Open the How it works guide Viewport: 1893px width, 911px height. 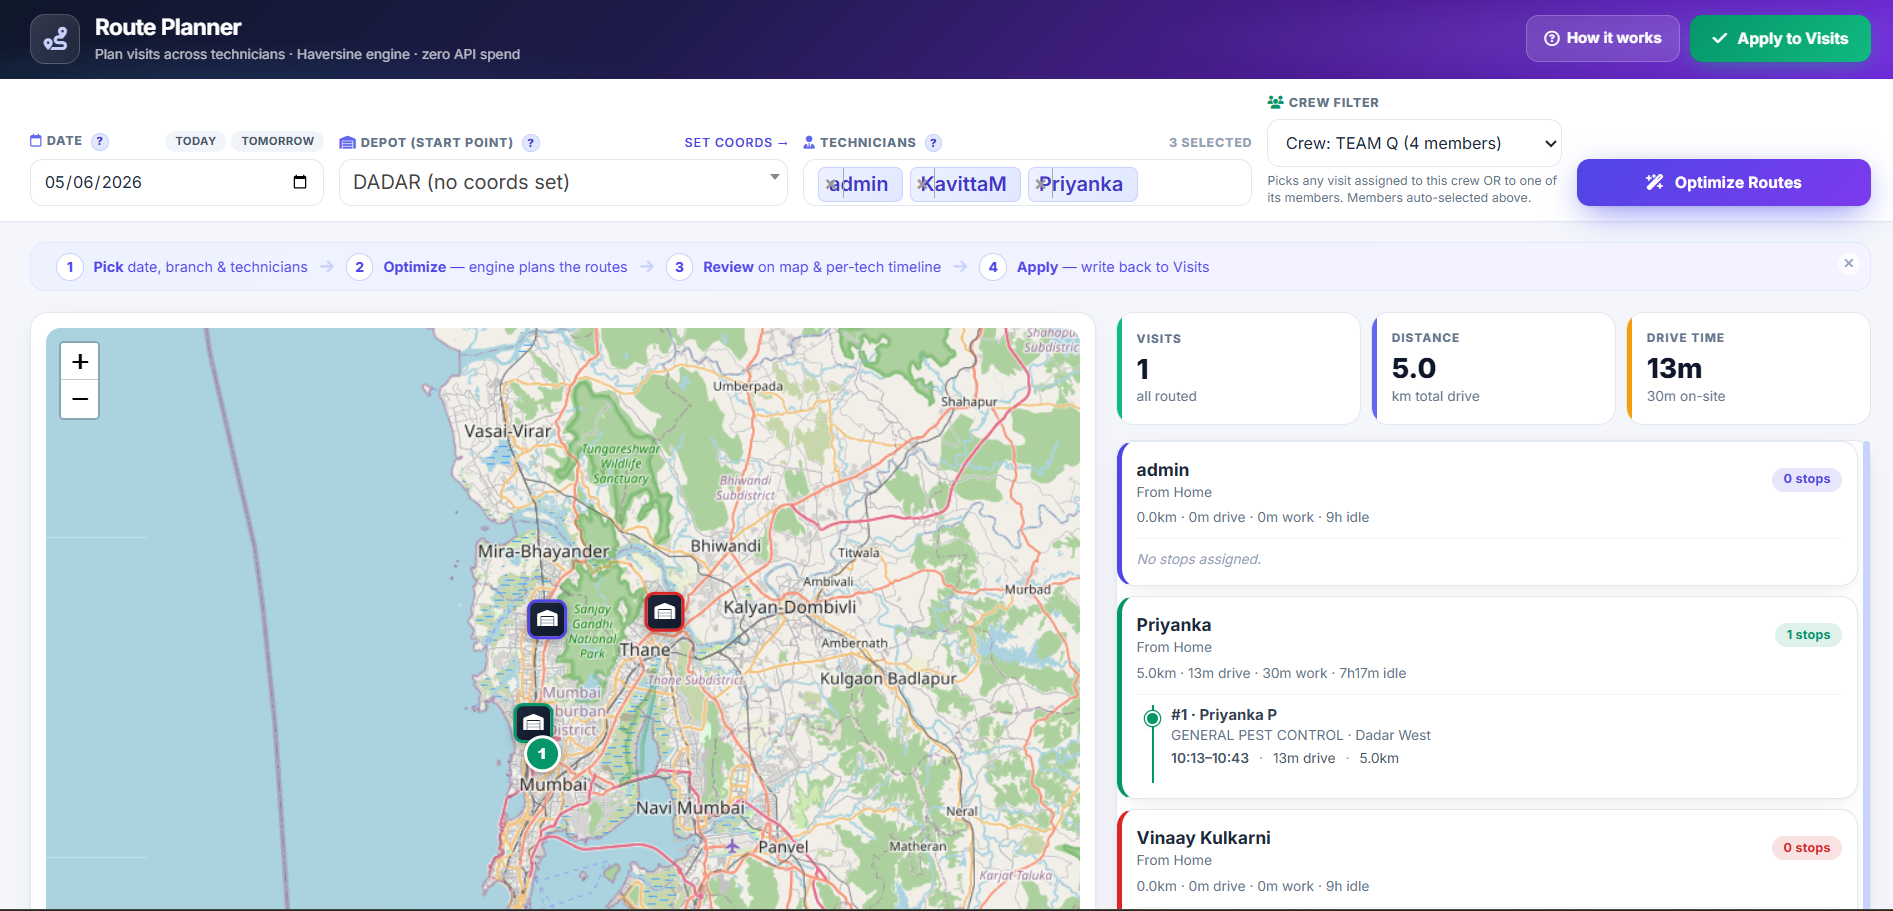[x=1602, y=38]
